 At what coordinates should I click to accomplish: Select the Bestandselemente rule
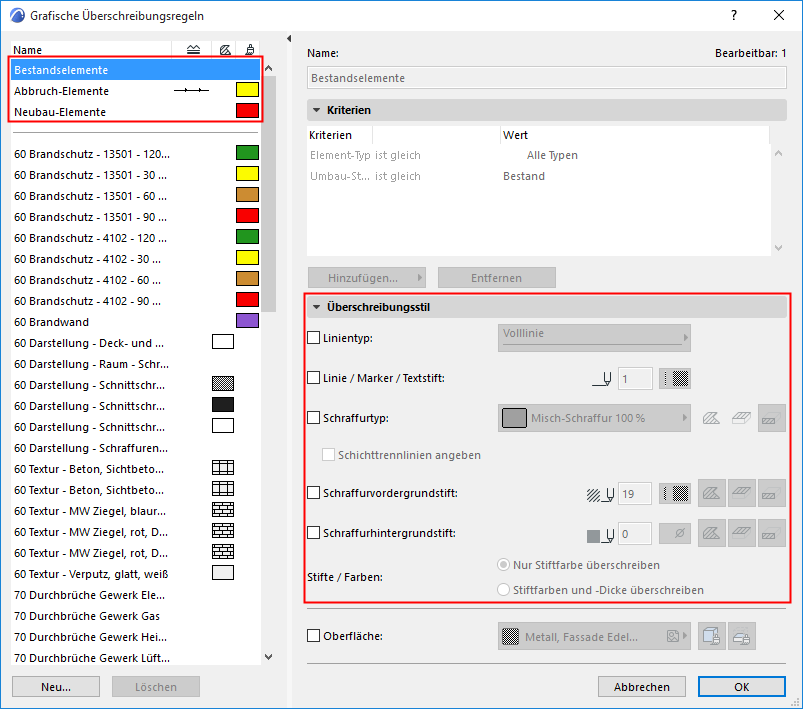pos(135,70)
